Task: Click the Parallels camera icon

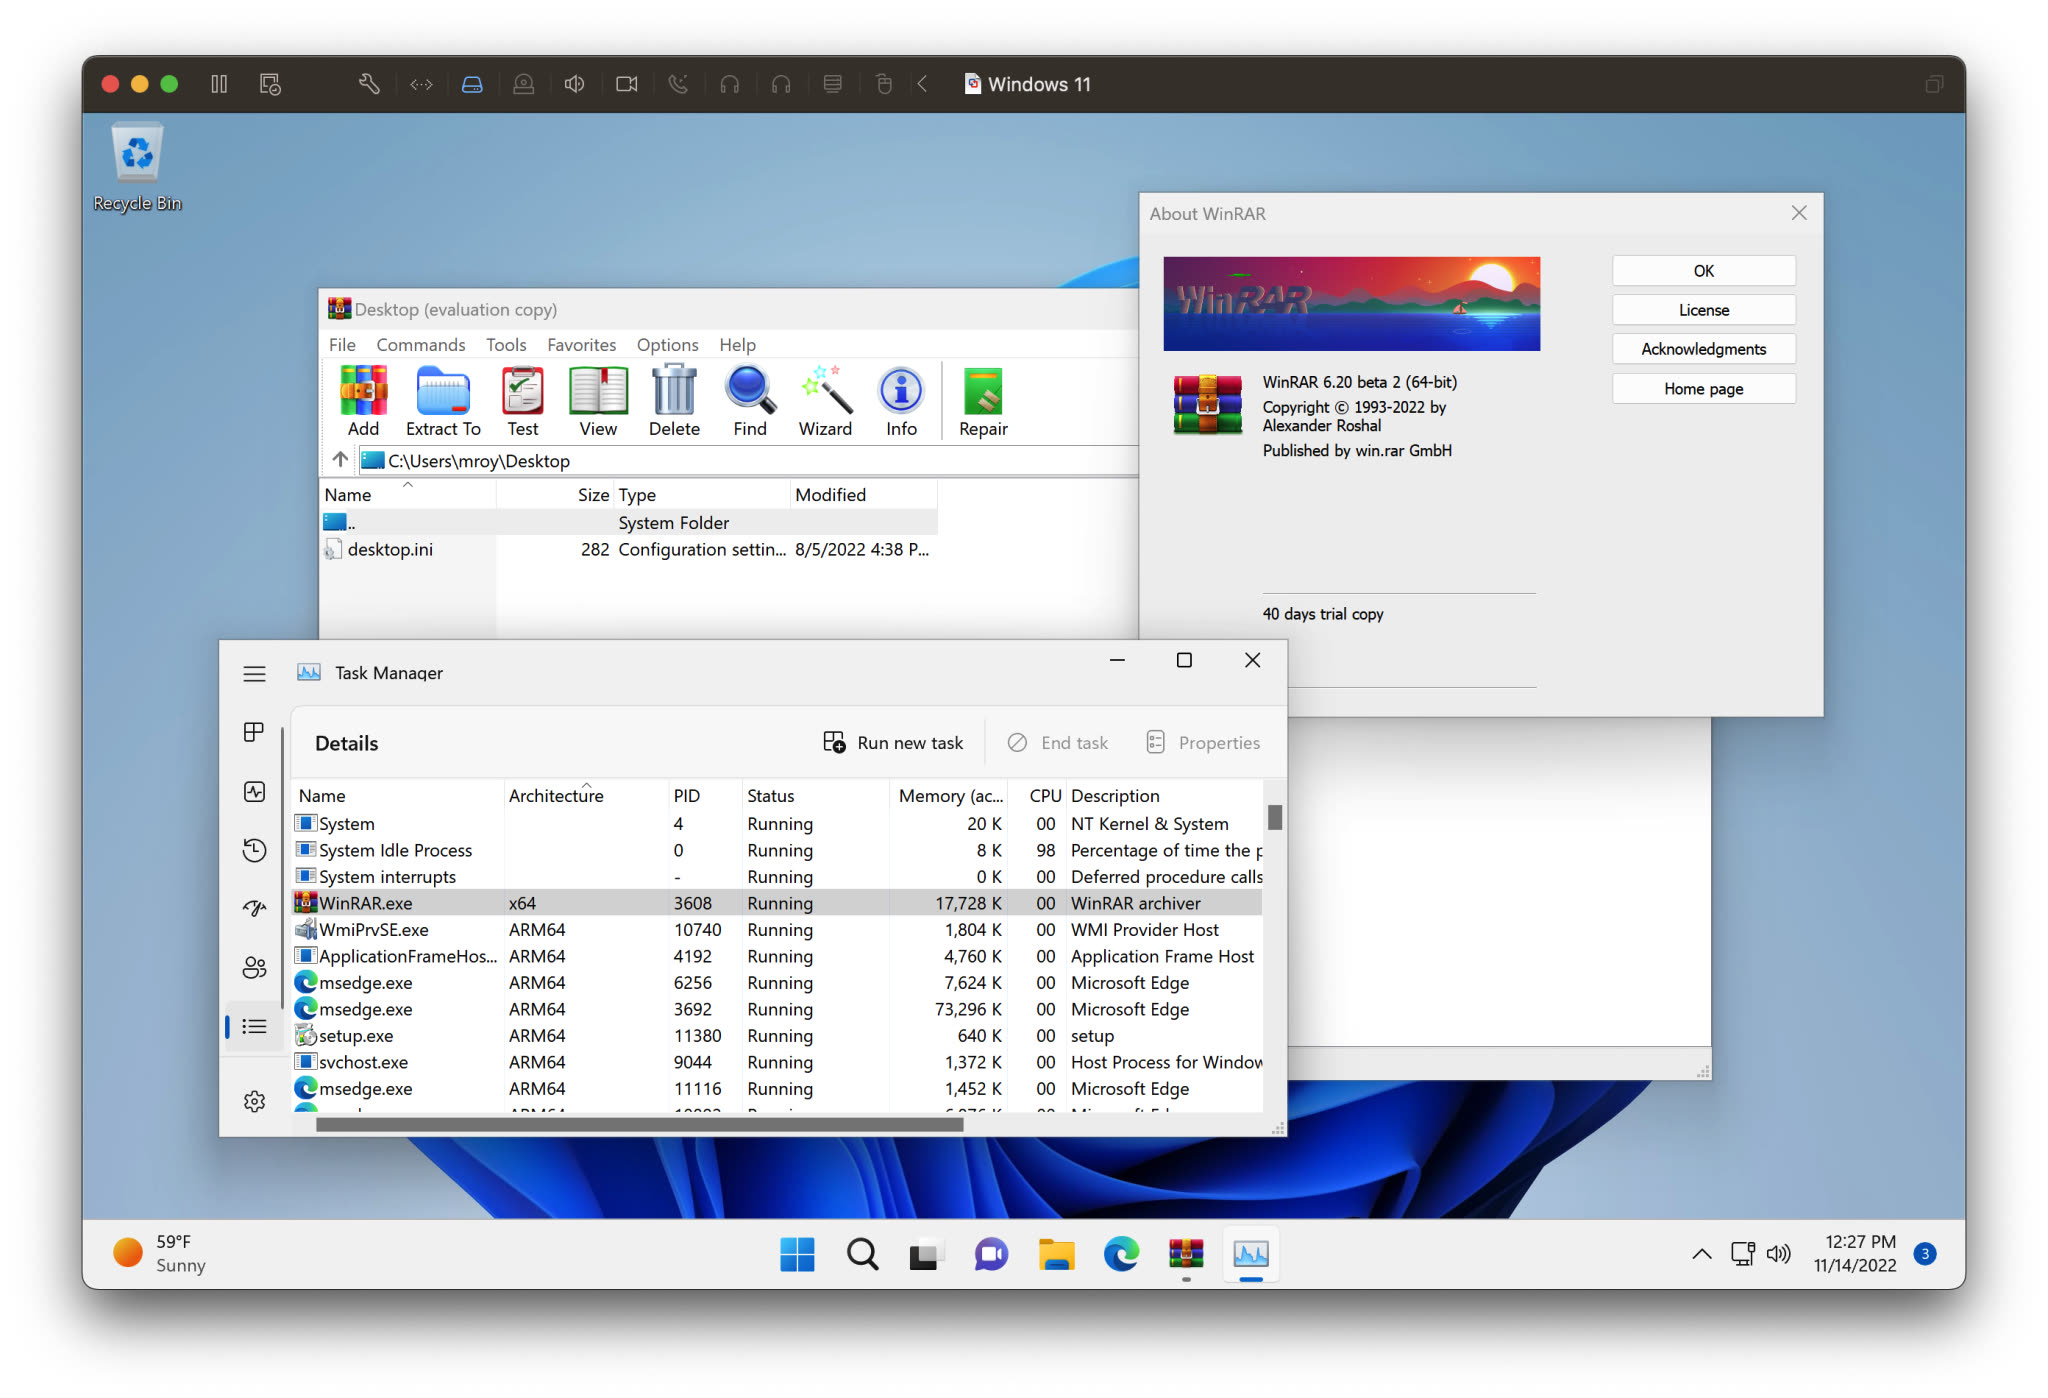Action: [626, 84]
